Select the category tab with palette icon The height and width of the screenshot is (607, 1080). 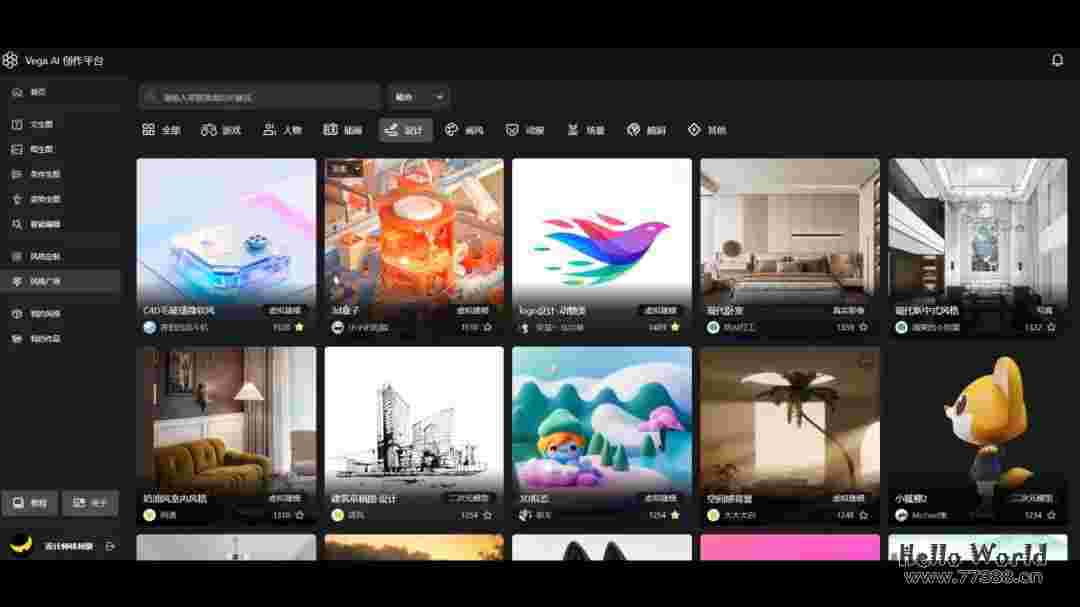click(x=465, y=130)
